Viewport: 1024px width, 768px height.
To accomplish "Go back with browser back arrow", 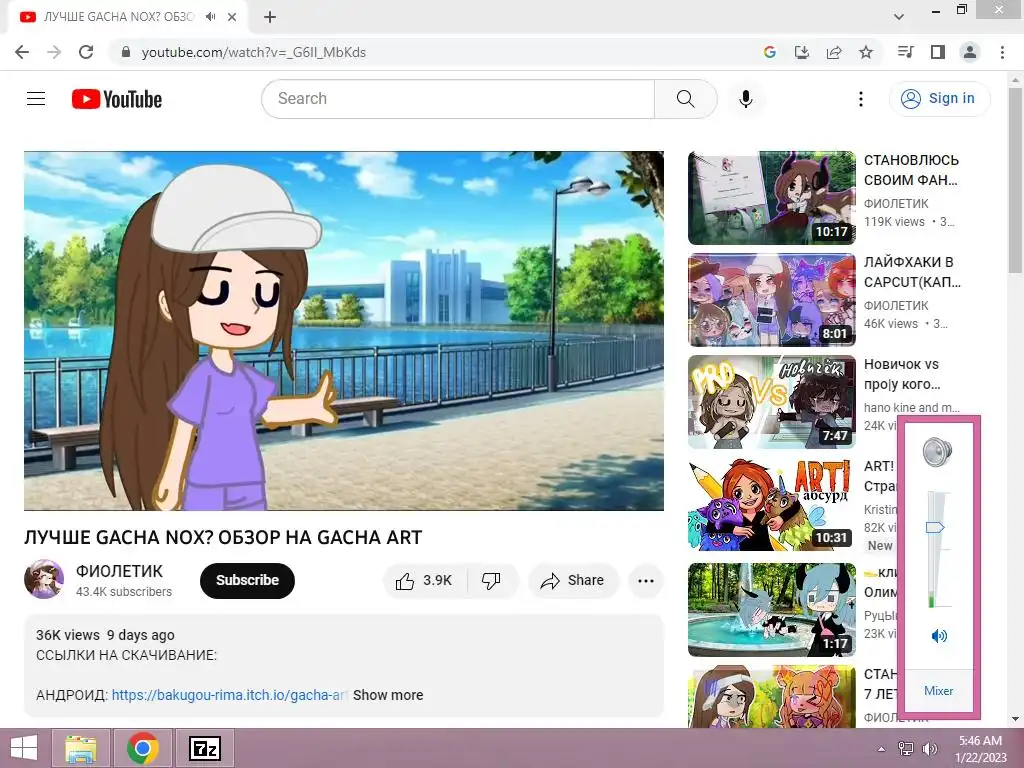I will point(22,52).
